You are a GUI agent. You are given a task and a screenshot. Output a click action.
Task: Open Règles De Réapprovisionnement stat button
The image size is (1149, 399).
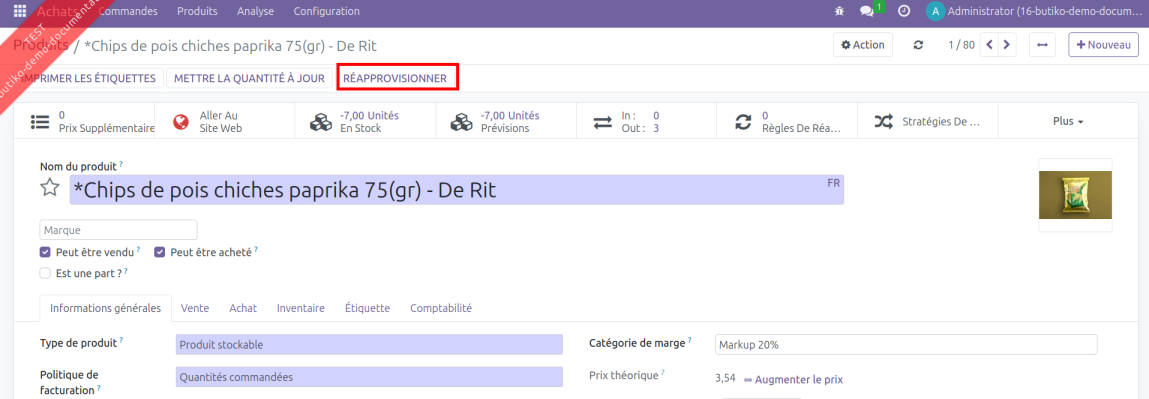pos(787,122)
